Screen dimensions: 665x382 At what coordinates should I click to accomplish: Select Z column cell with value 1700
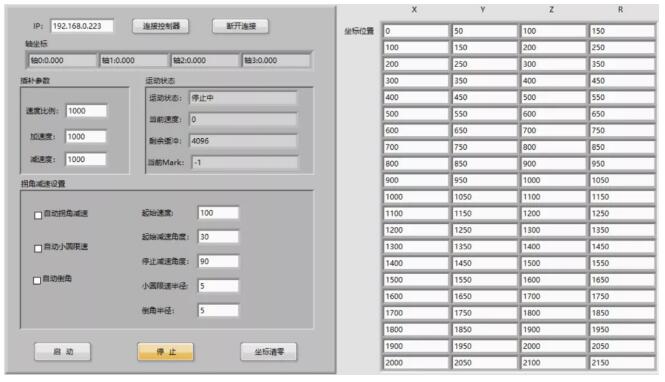click(553, 296)
